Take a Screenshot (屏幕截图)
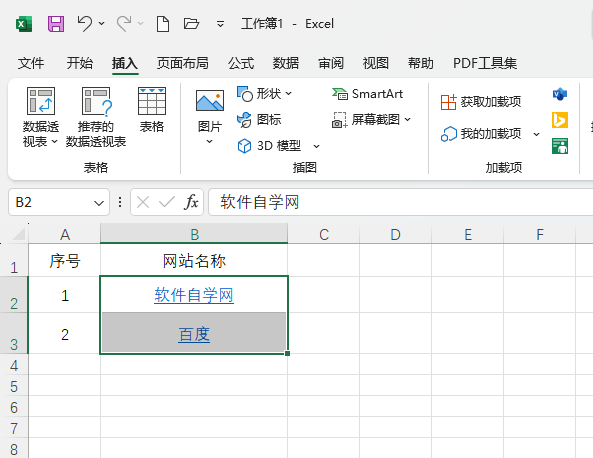The height and width of the screenshot is (458, 593). click(371, 120)
